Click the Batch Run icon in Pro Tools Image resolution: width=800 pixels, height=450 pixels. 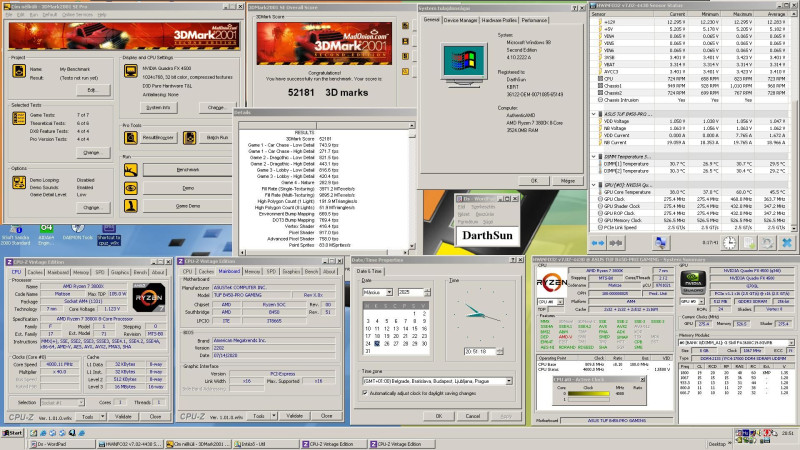point(189,137)
